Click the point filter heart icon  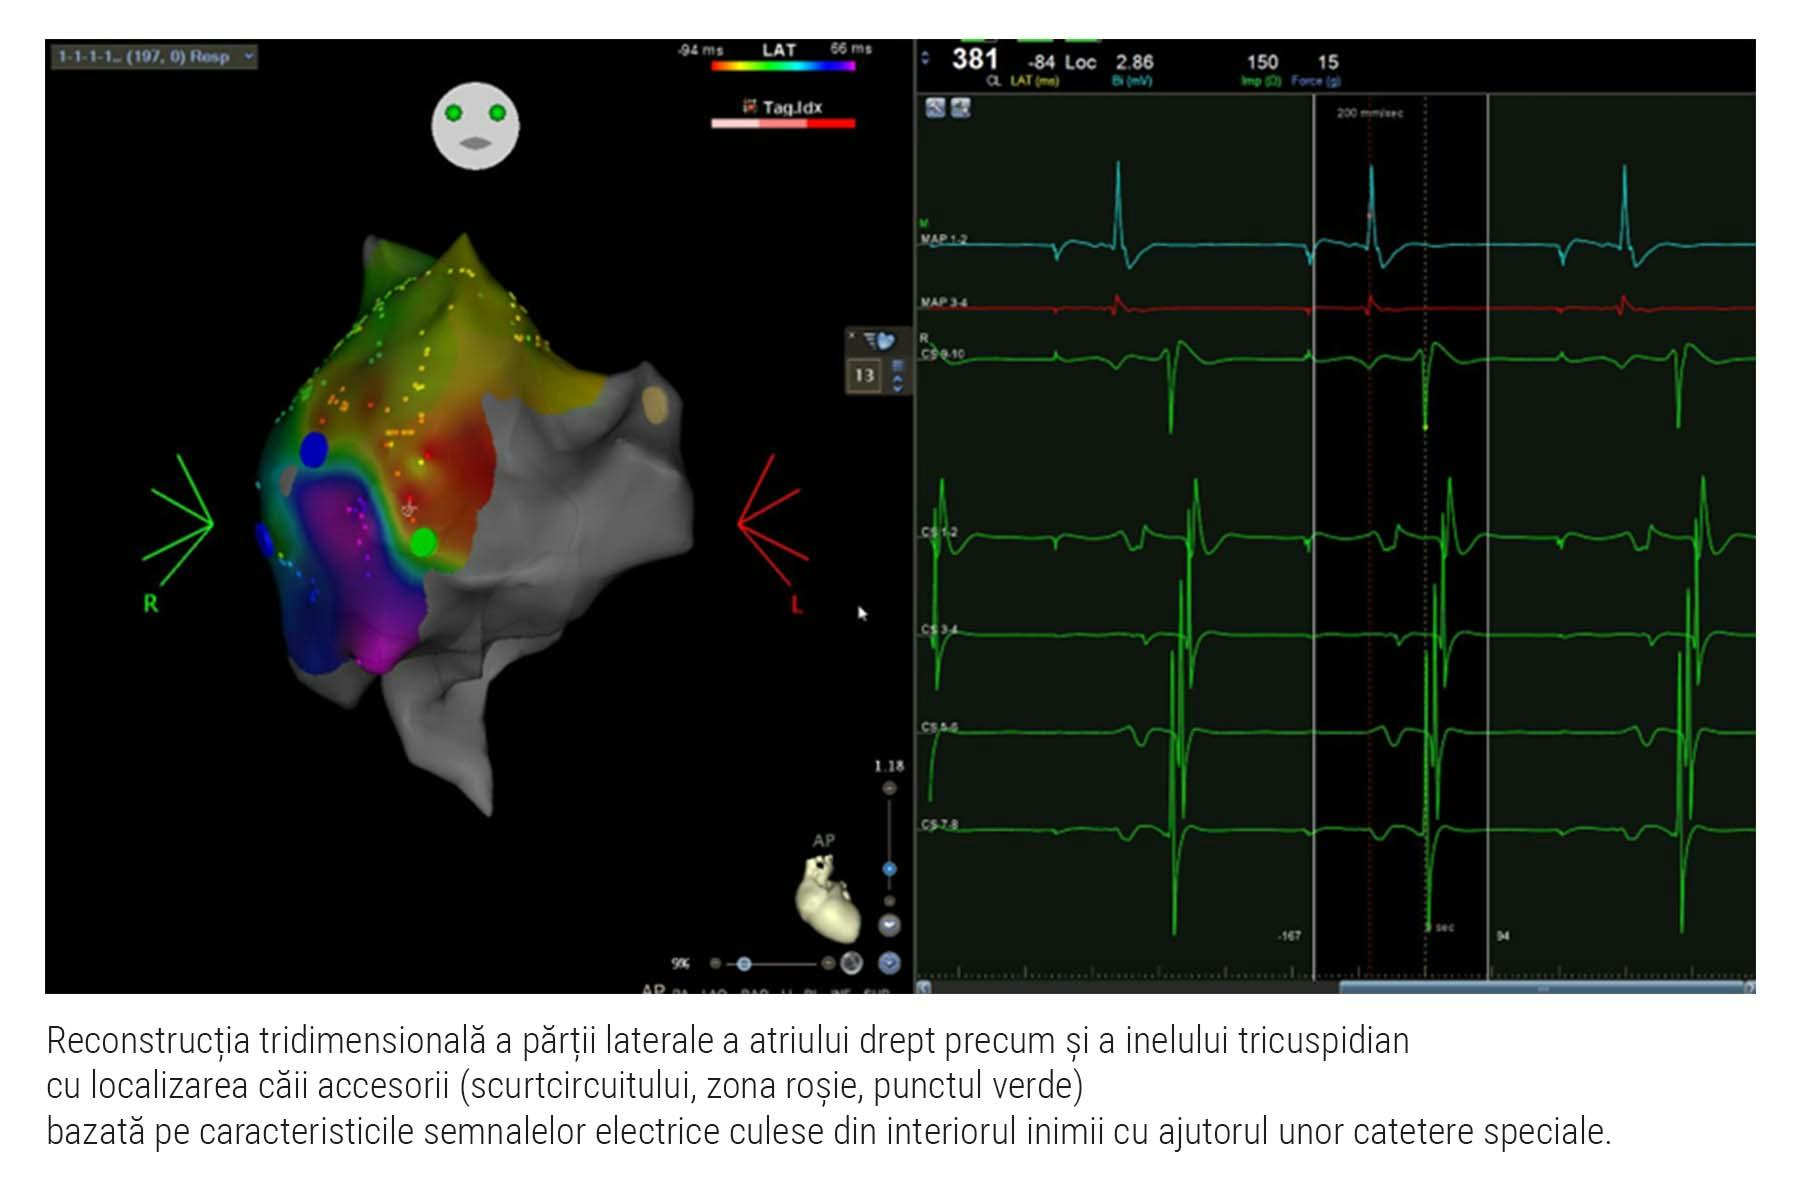coord(882,341)
